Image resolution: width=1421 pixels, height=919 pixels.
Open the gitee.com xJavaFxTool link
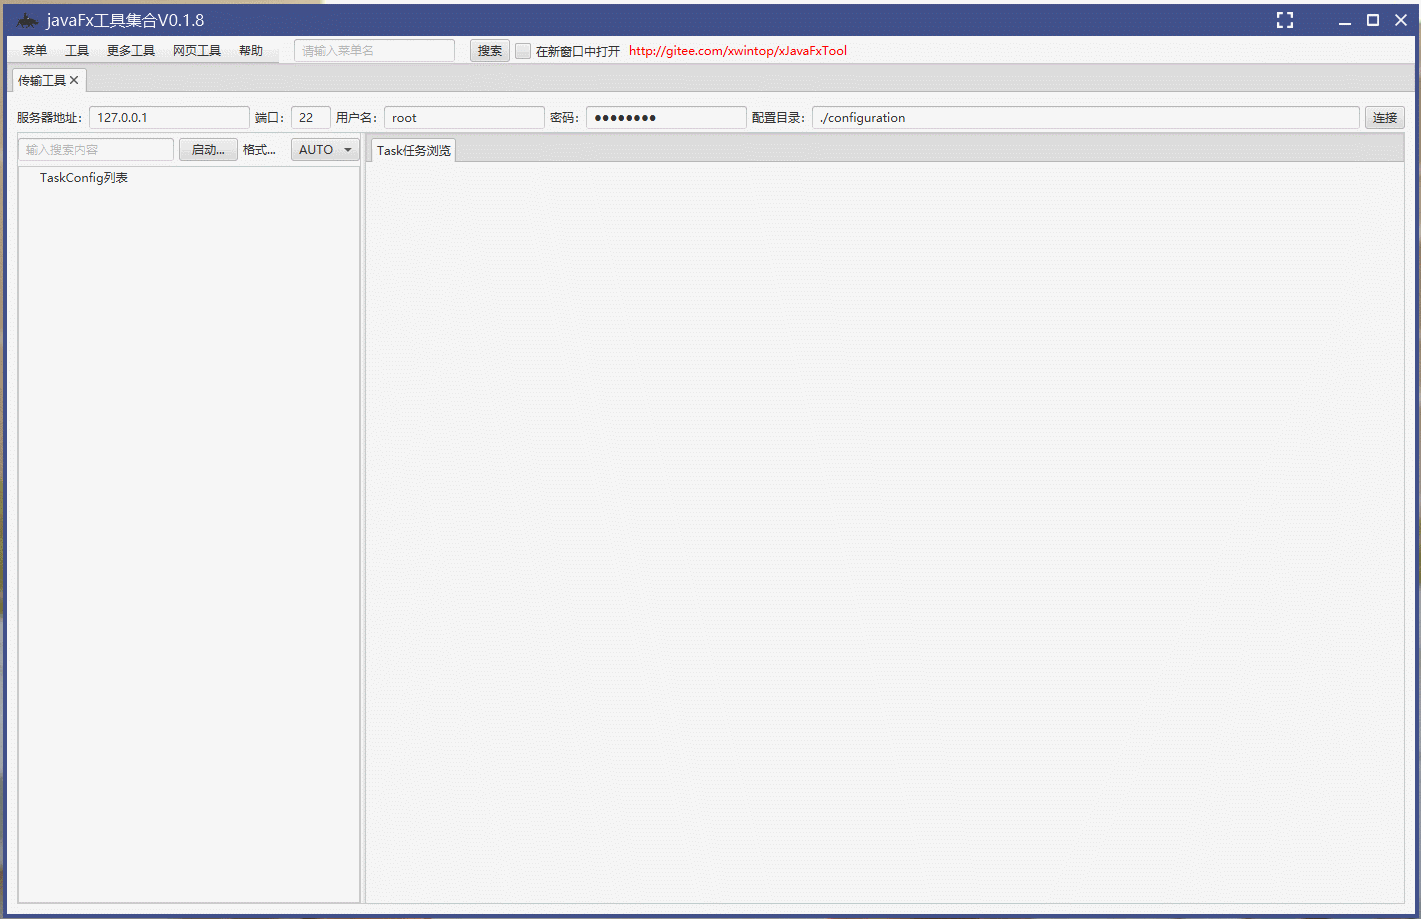738,51
